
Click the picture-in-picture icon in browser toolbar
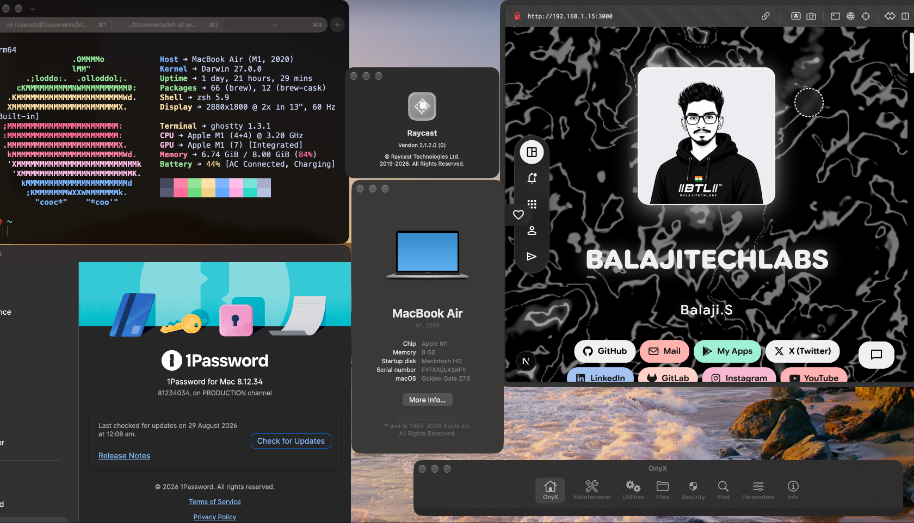(796, 16)
